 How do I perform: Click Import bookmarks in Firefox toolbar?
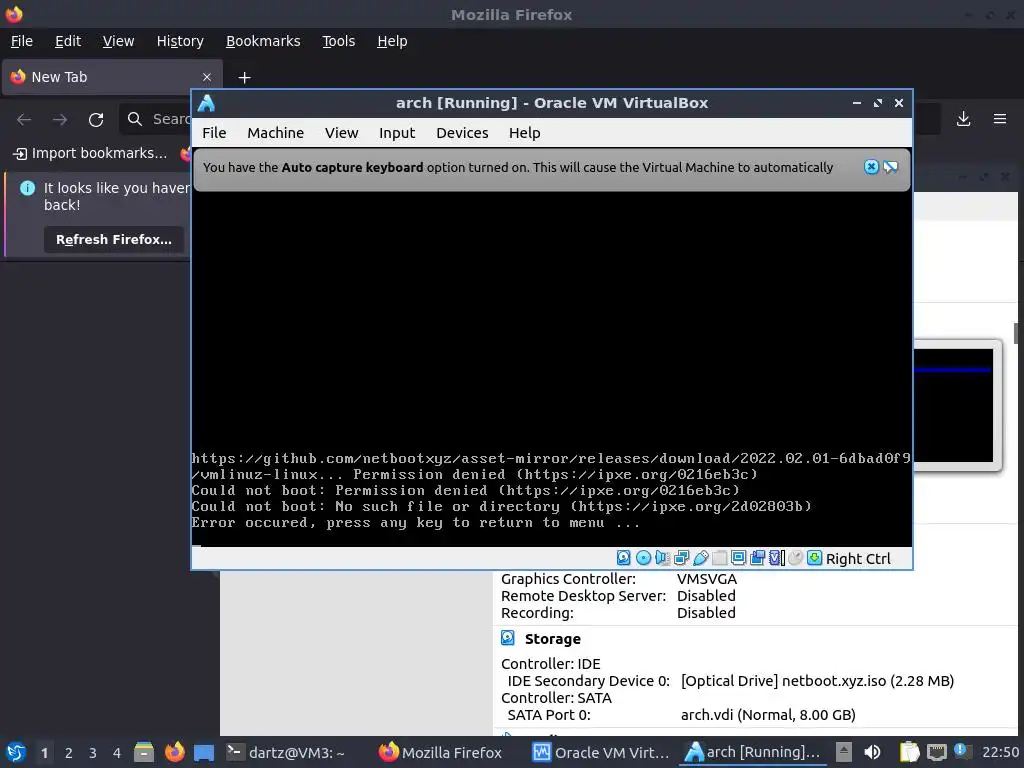coord(91,153)
